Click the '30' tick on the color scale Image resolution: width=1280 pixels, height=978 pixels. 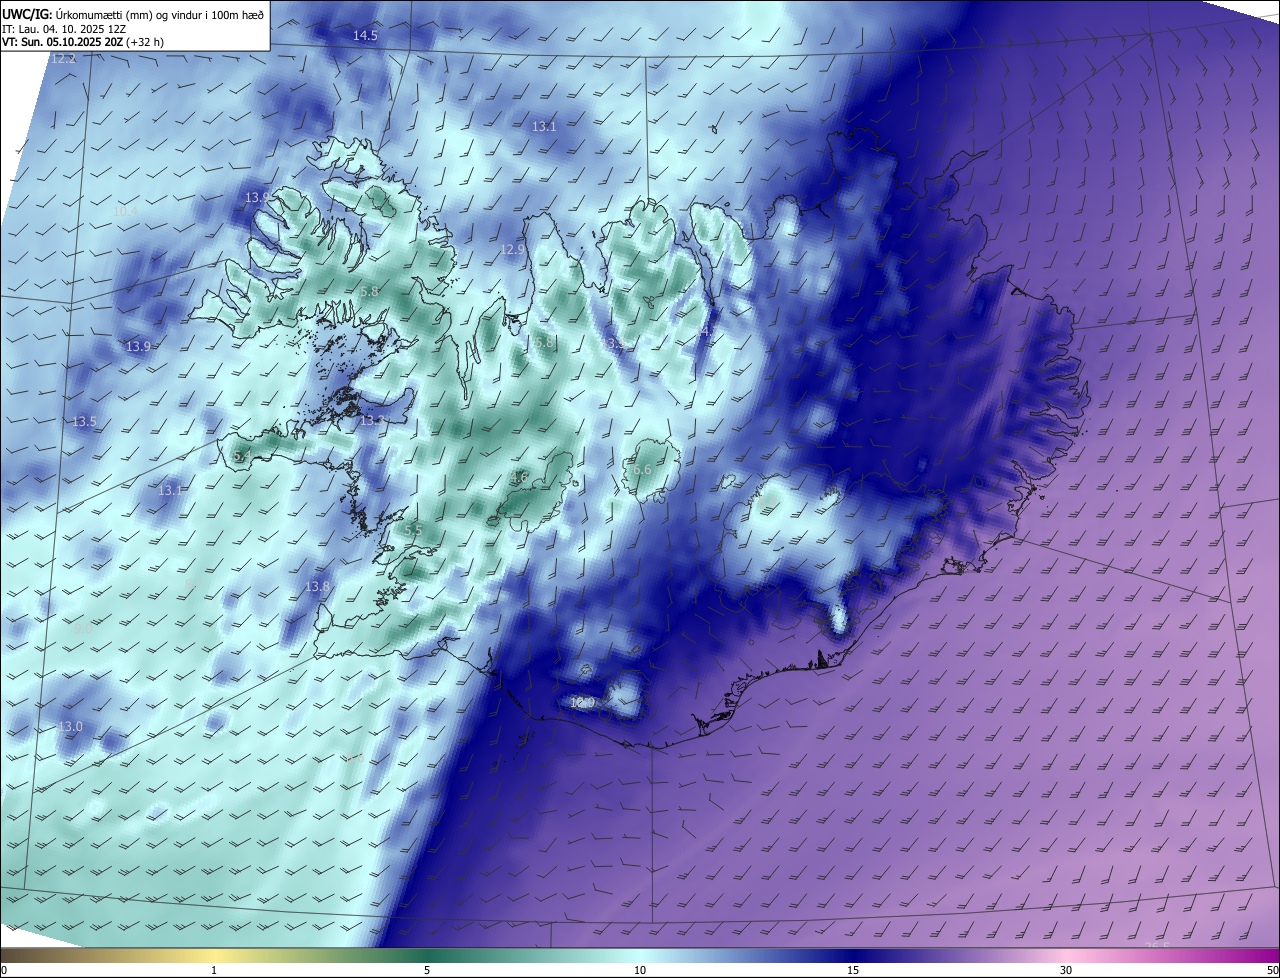[x=1066, y=970]
